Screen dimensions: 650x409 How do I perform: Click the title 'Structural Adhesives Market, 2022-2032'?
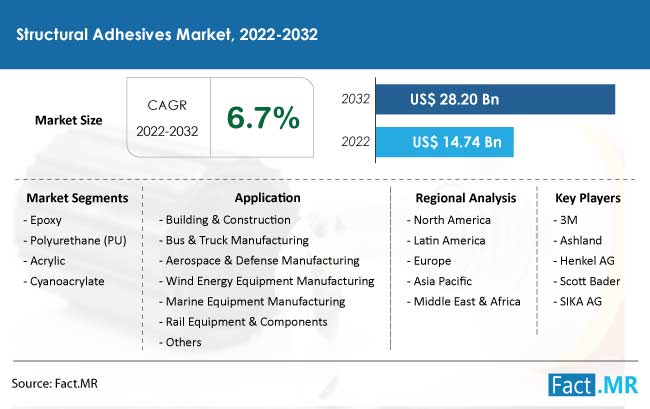(x=167, y=34)
